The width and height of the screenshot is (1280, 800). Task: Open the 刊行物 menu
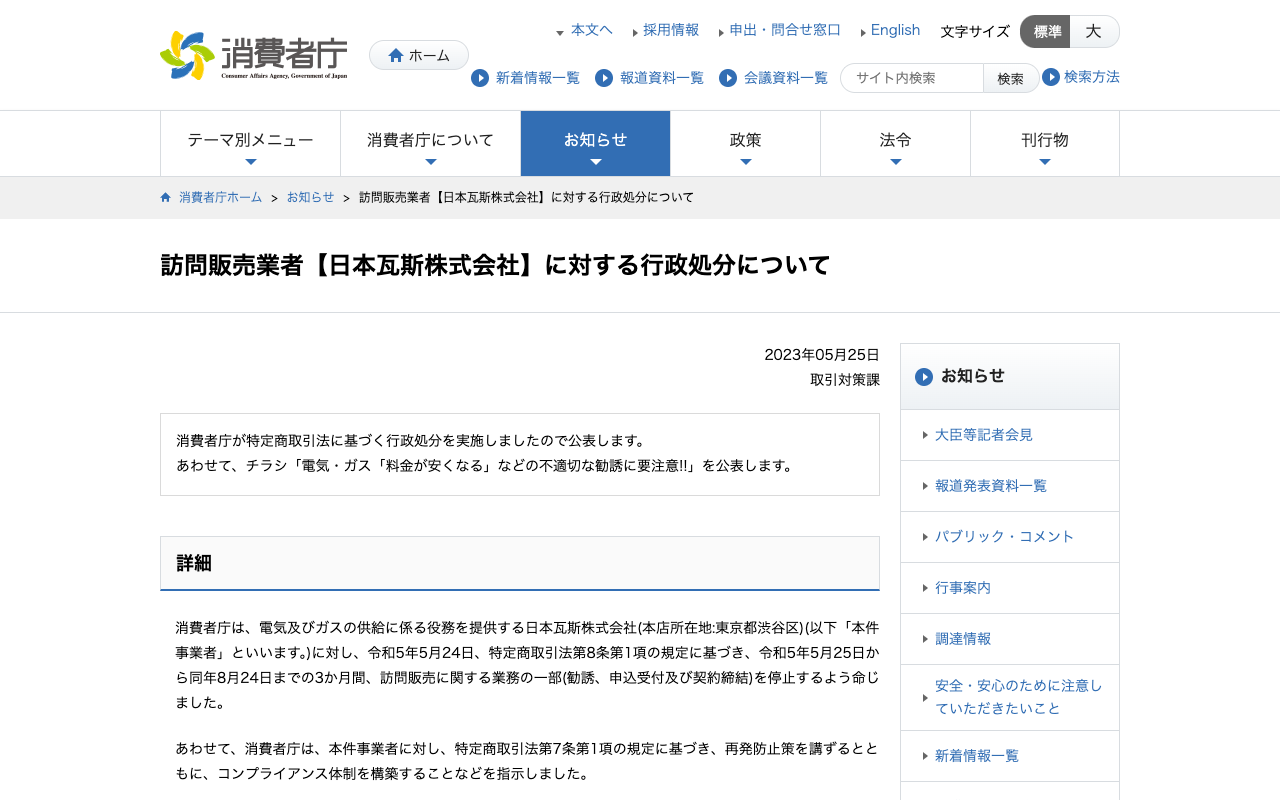[1045, 144]
